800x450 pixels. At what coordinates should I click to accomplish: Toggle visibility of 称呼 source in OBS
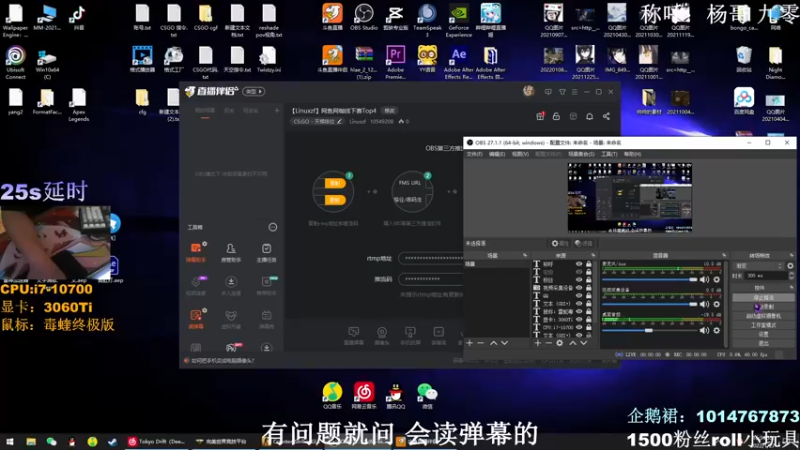pyautogui.click(x=579, y=264)
